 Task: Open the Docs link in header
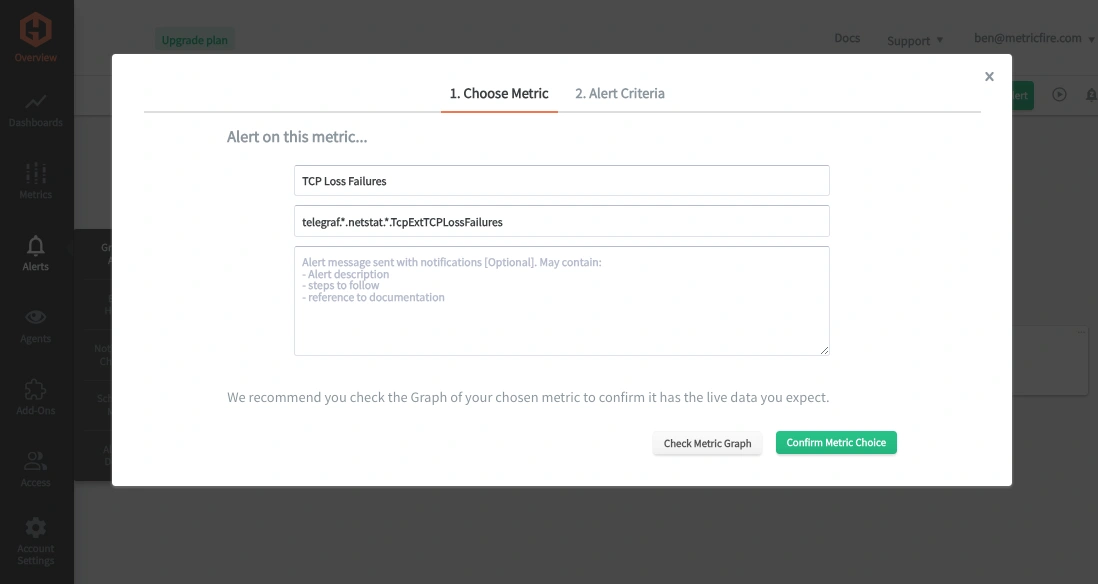(x=847, y=38)
